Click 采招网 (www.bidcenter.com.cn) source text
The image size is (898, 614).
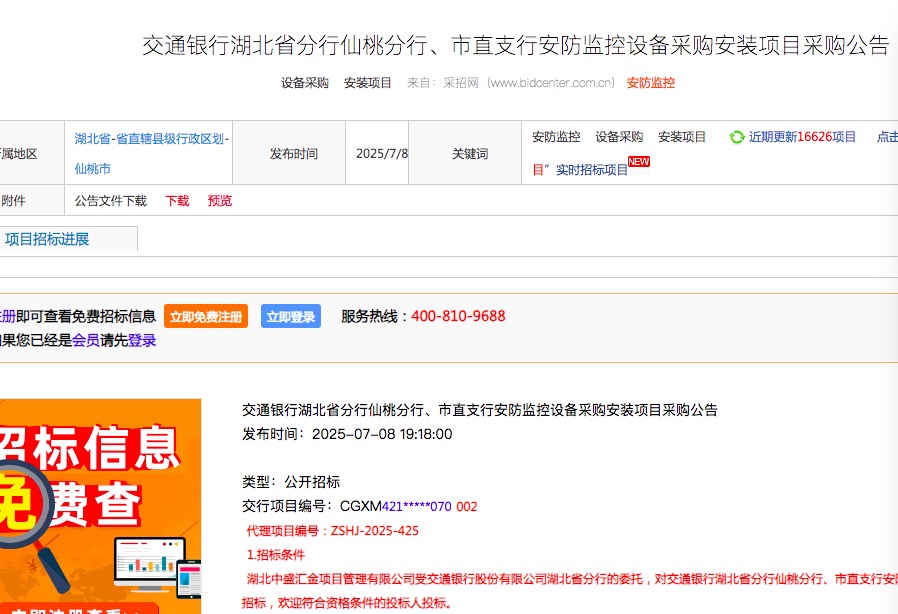point(529,83)
